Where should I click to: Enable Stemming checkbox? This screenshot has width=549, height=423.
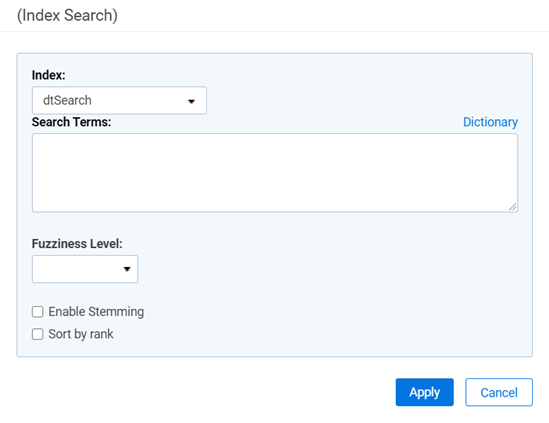point(37,312)
